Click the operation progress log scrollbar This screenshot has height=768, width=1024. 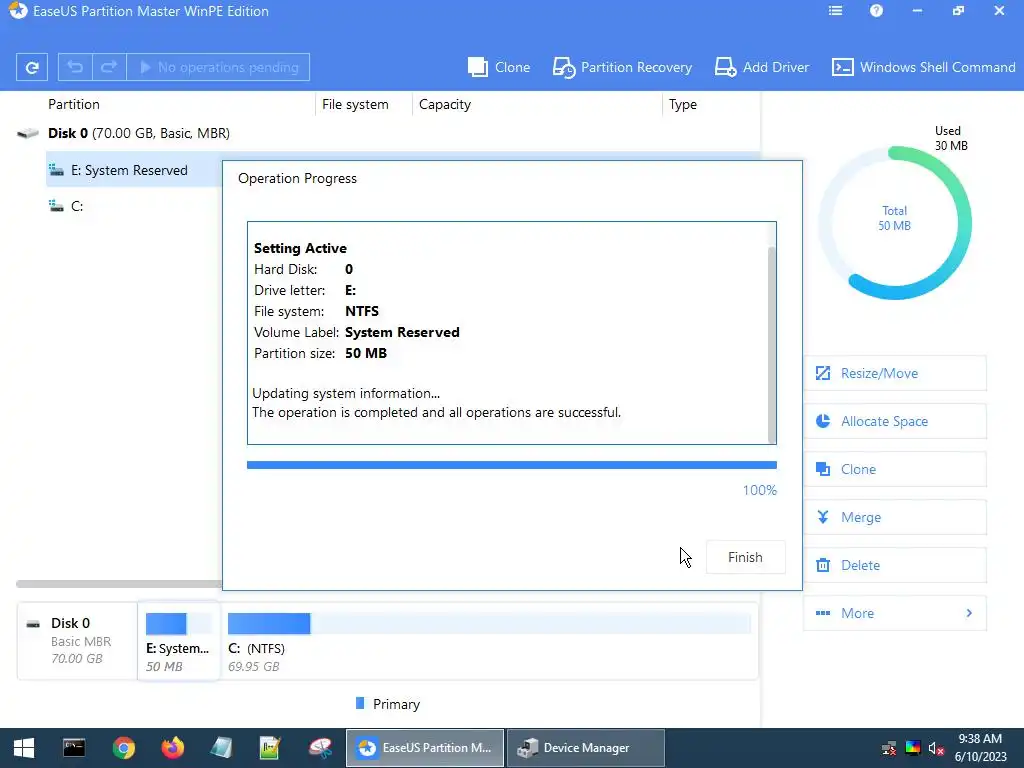tap(772, 345)
